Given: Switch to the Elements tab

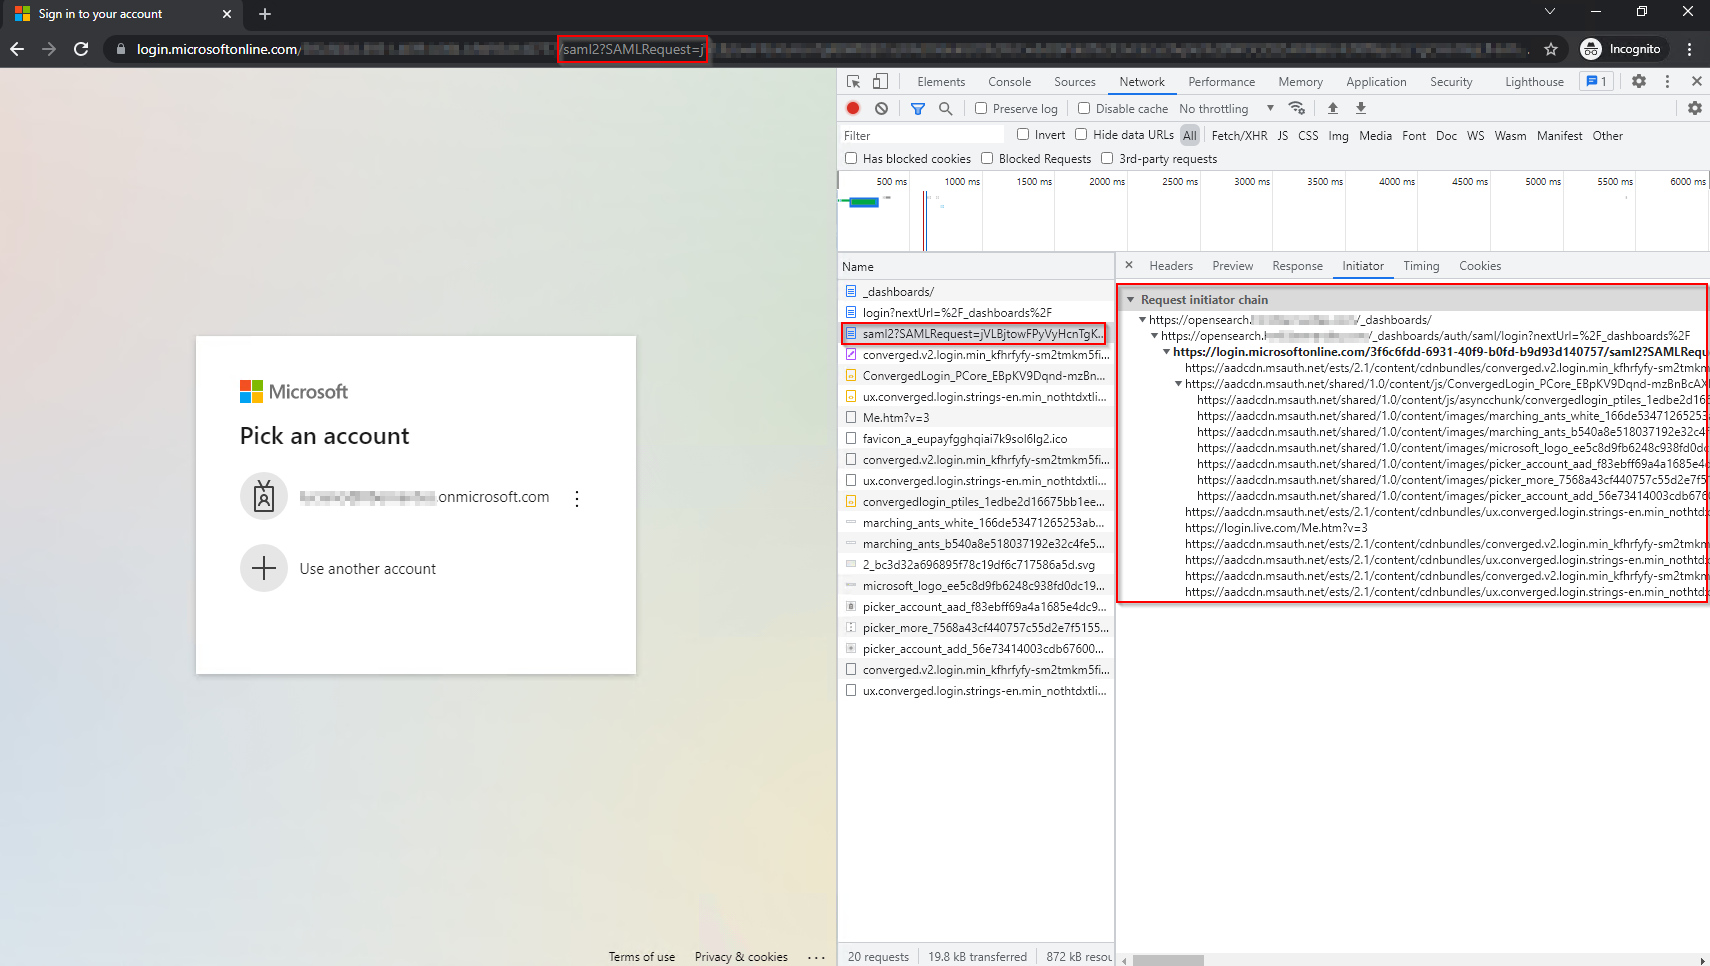Looking at the screenshot, I should tap(941, 82).
